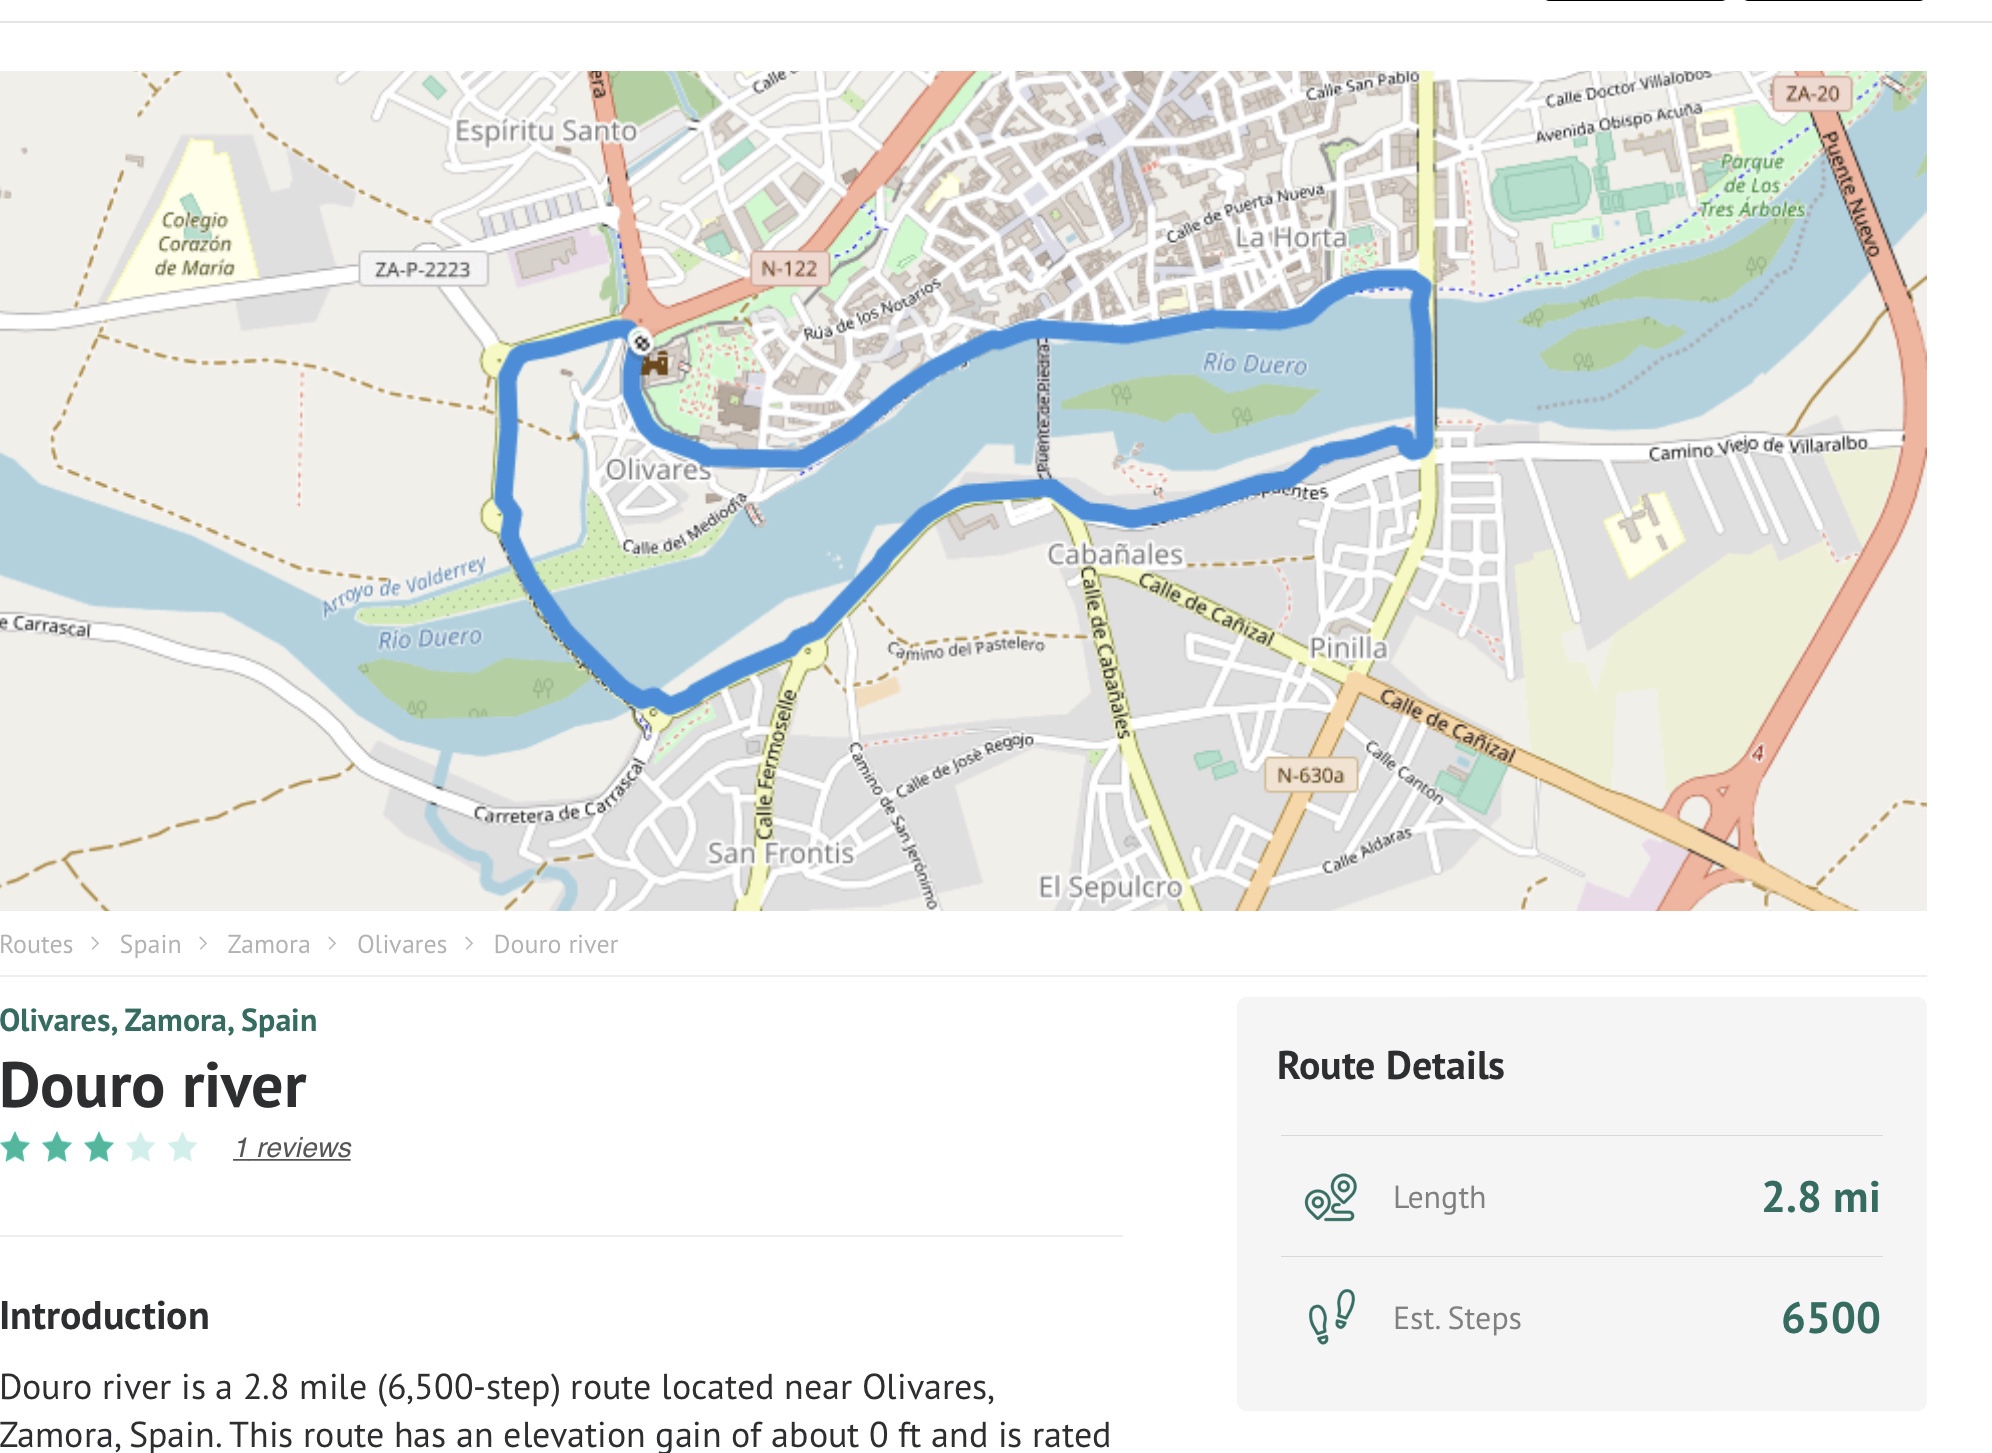Click the first rating star

point(15,1147)
